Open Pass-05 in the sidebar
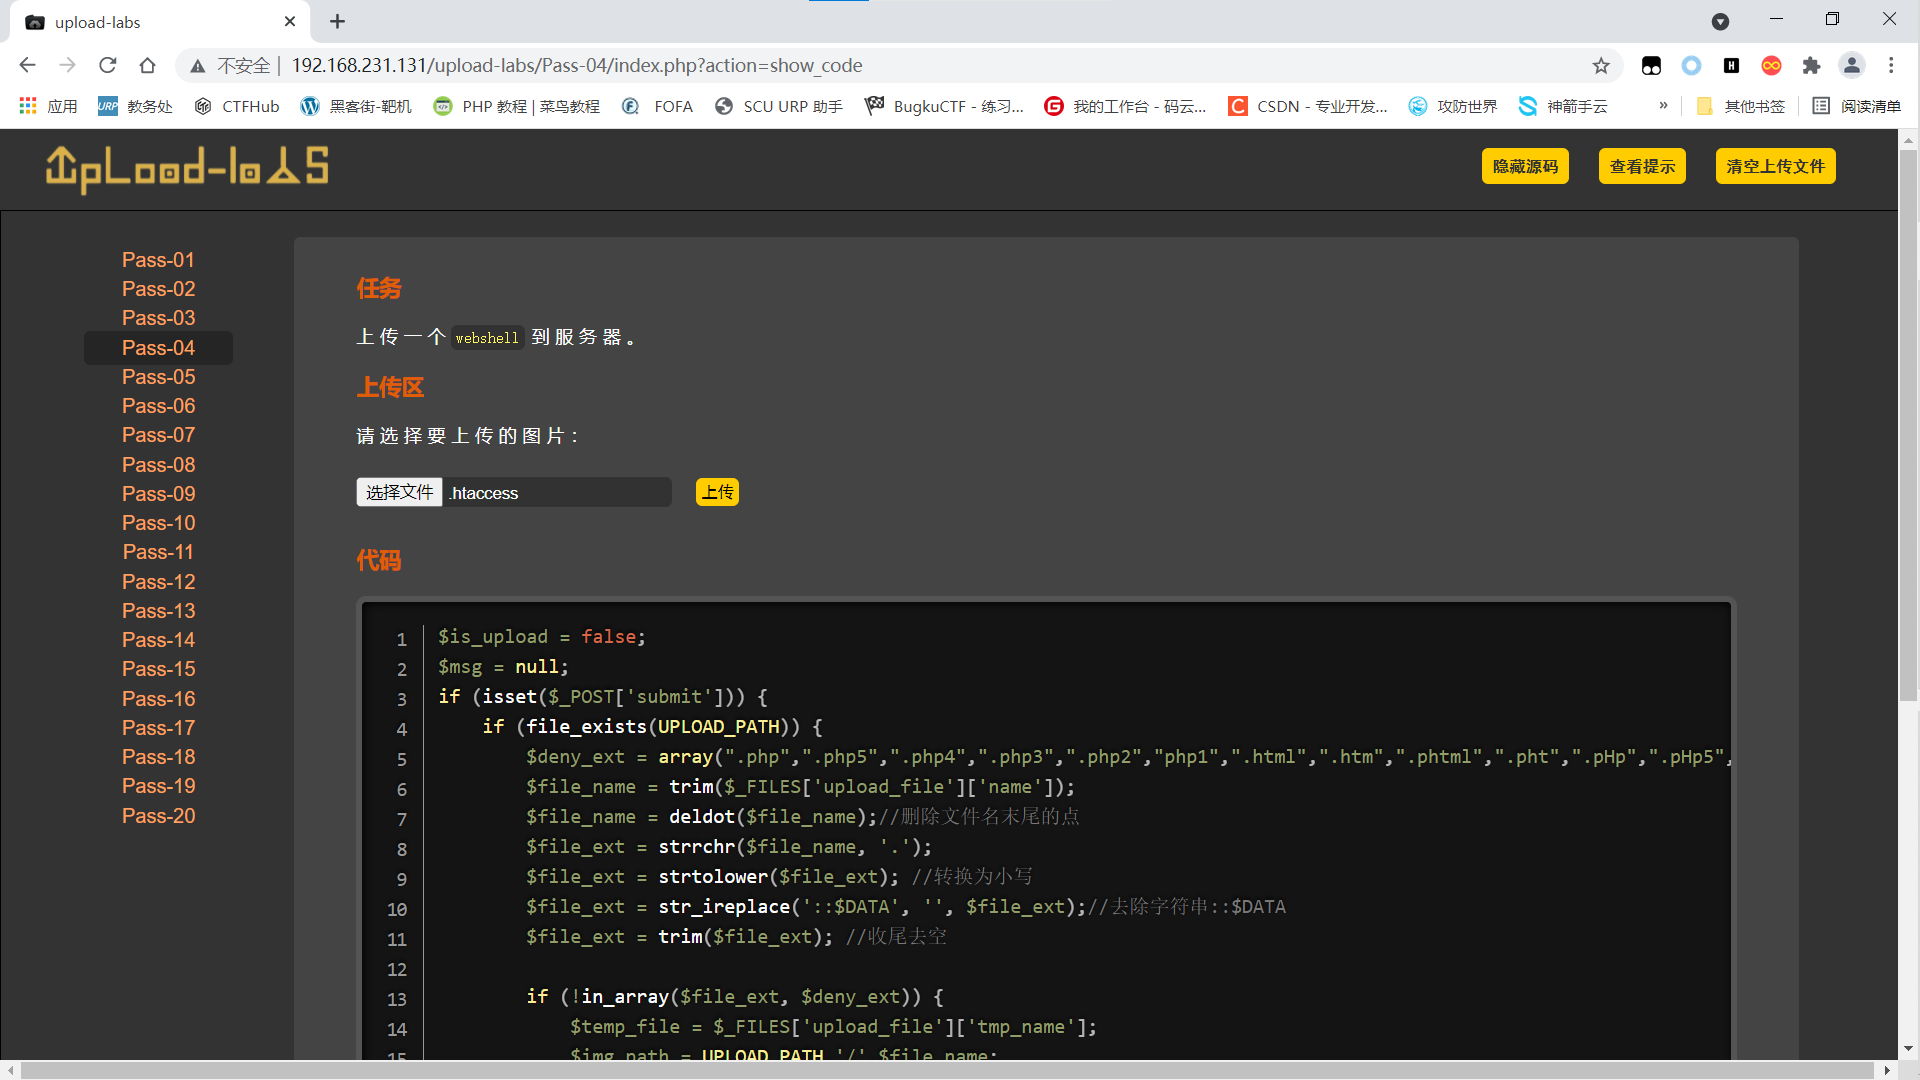 pyautogui.click(x=158, y=377)
